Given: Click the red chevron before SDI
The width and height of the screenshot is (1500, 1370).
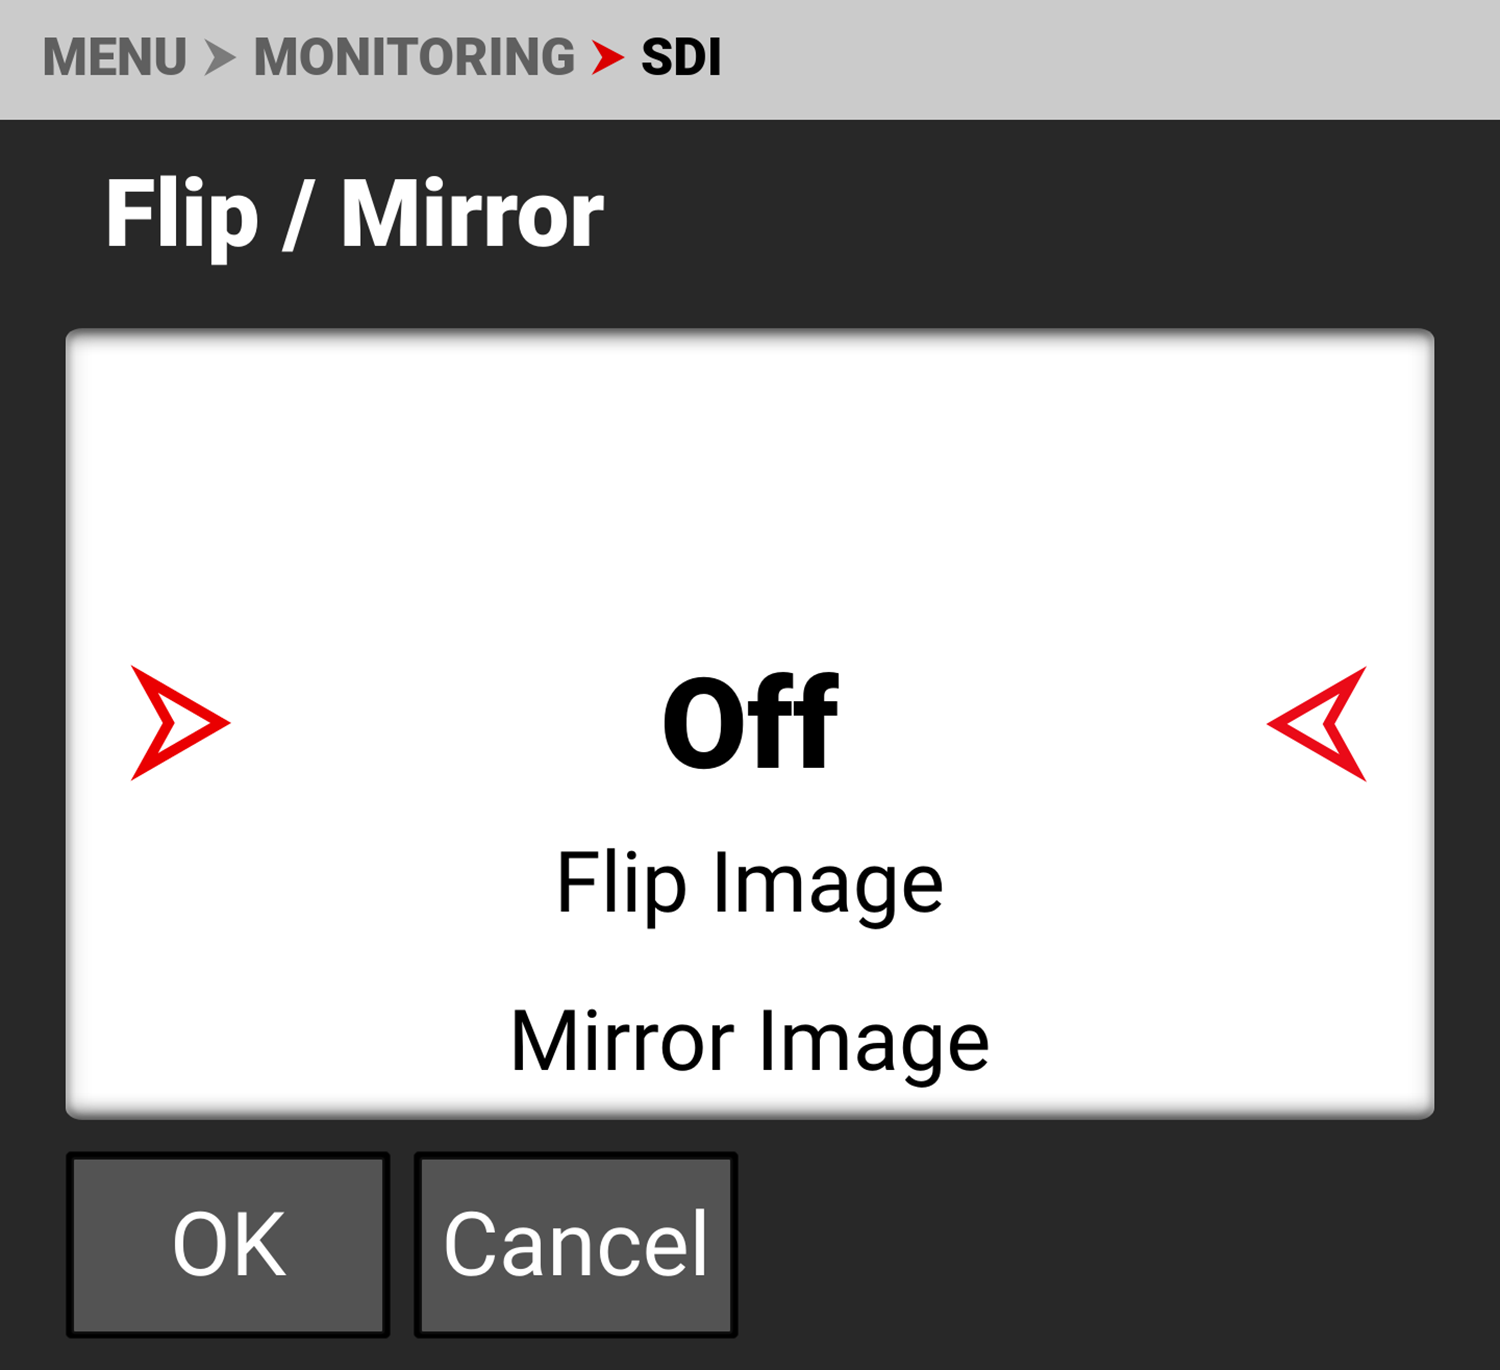Looking at the screenshot, I should click(607, 58).
